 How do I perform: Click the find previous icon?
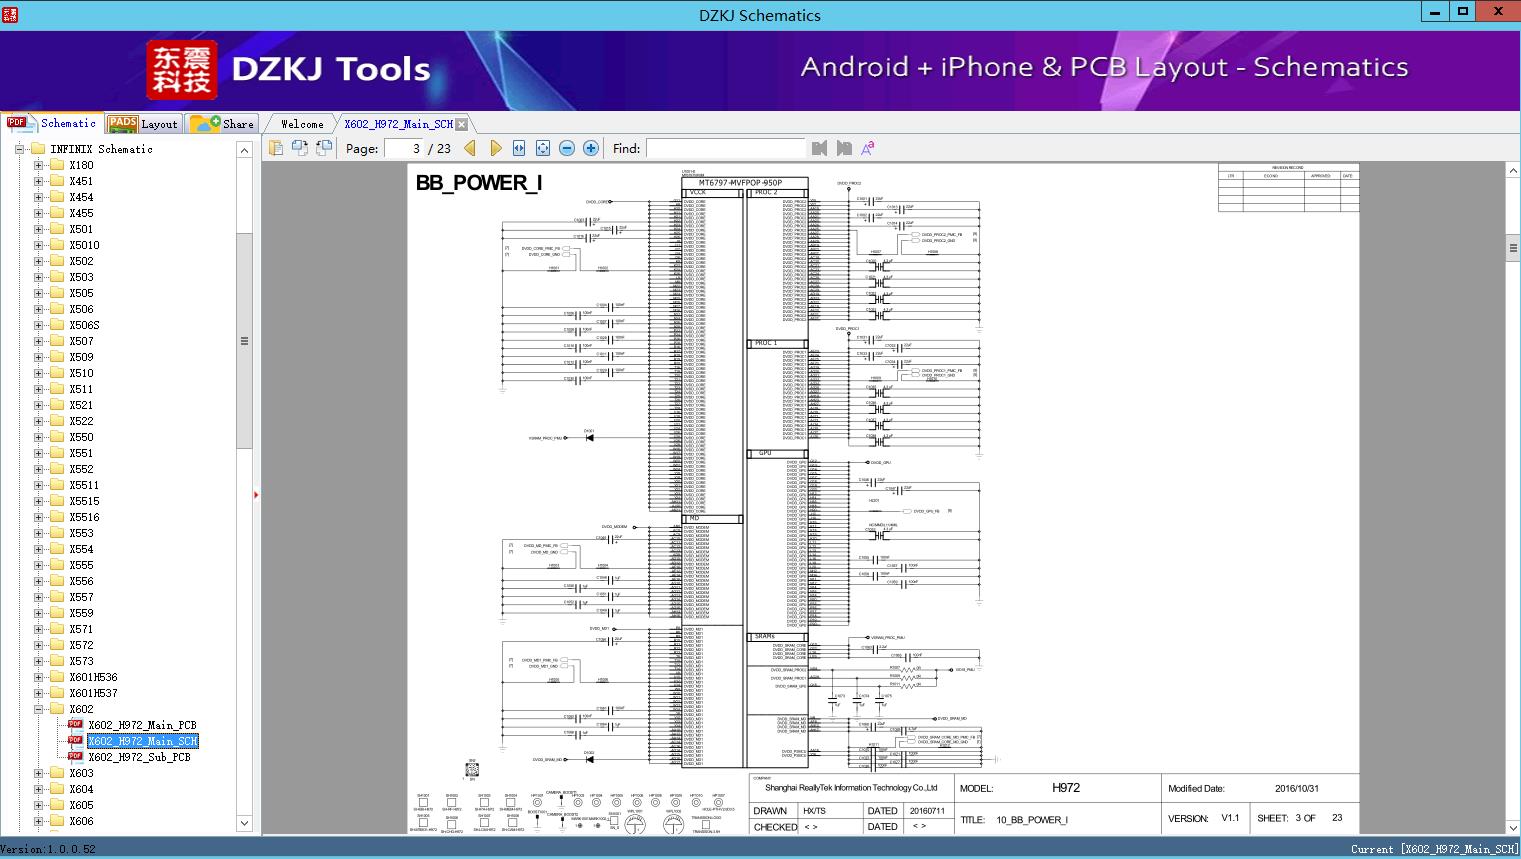[820, 148]
